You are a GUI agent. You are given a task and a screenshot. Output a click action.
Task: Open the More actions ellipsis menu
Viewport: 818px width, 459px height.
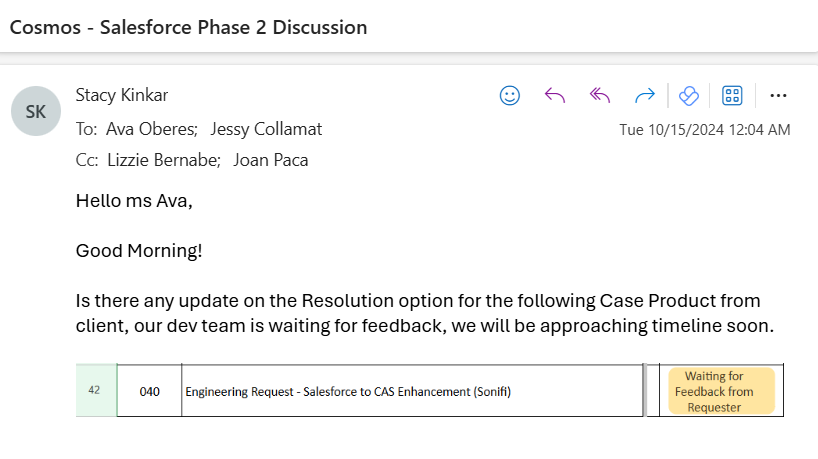click(778, 96)
